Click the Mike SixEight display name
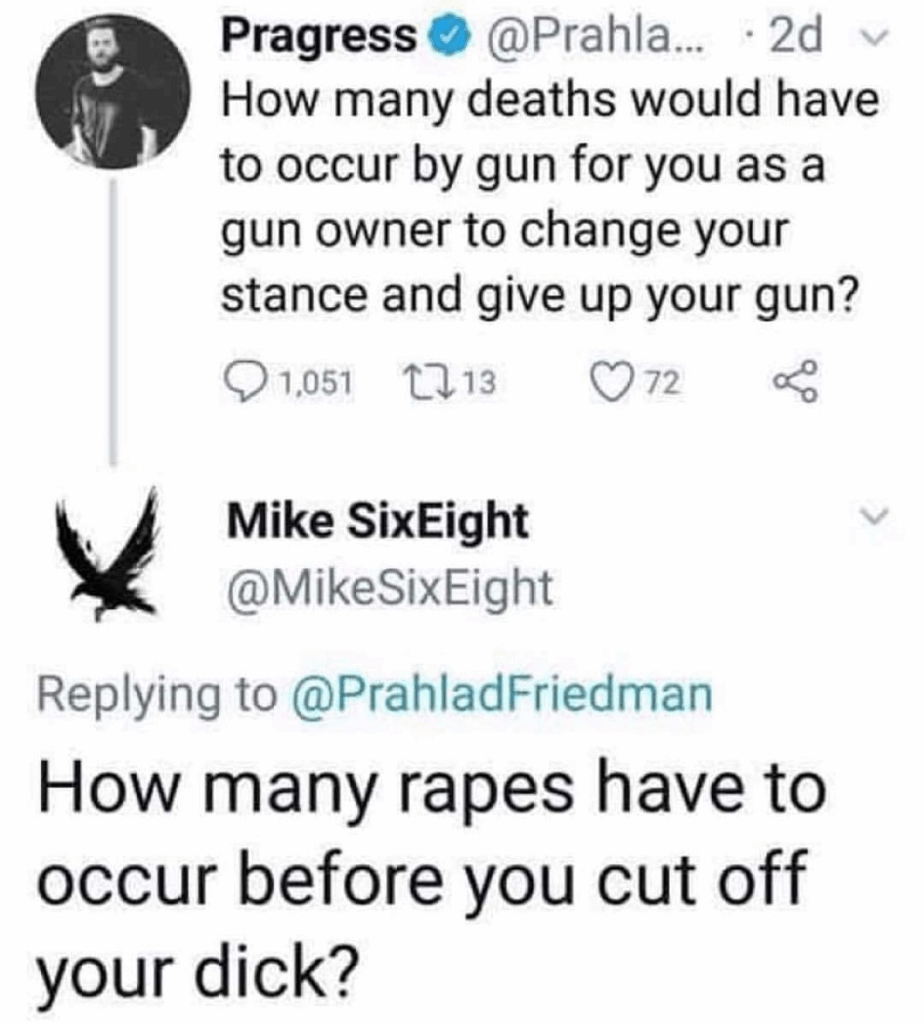The image size is (924, 1024). pos(378,520)
